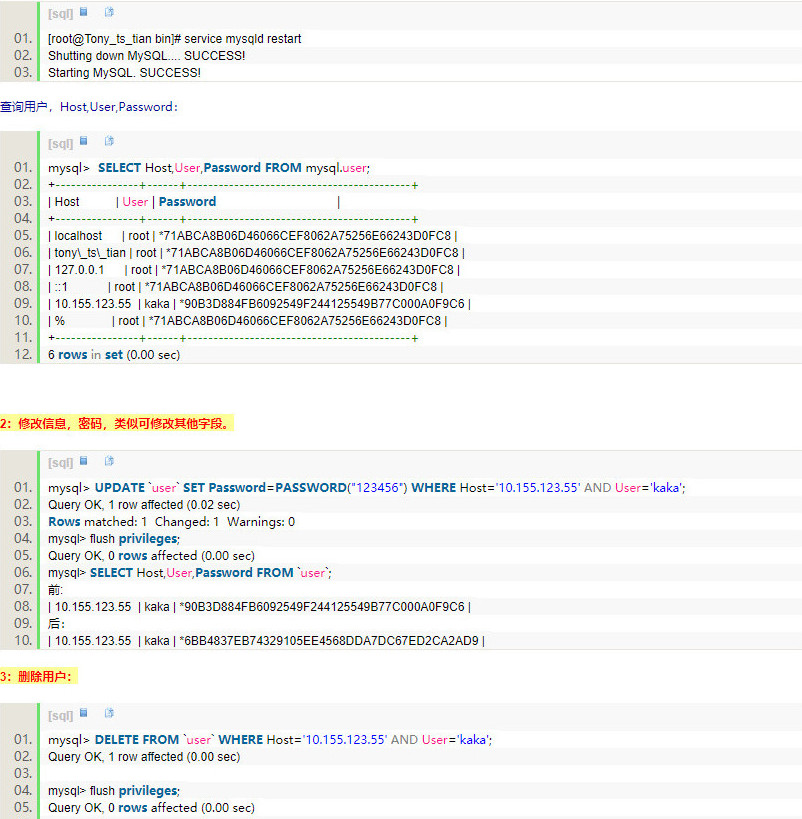The height and width of the screenshot is (819, 802).
Task: Click the '% | root' table row
Action: [248, 321]
